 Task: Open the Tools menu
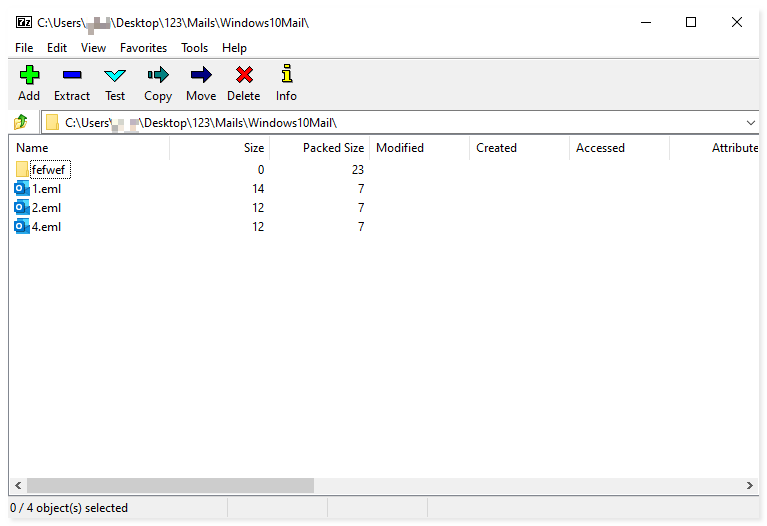(x=194, y=48)
